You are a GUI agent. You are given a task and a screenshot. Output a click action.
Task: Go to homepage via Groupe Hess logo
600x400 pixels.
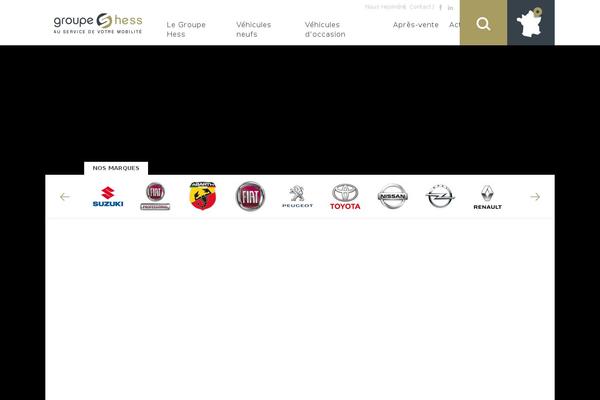click(x=98, y=24)
